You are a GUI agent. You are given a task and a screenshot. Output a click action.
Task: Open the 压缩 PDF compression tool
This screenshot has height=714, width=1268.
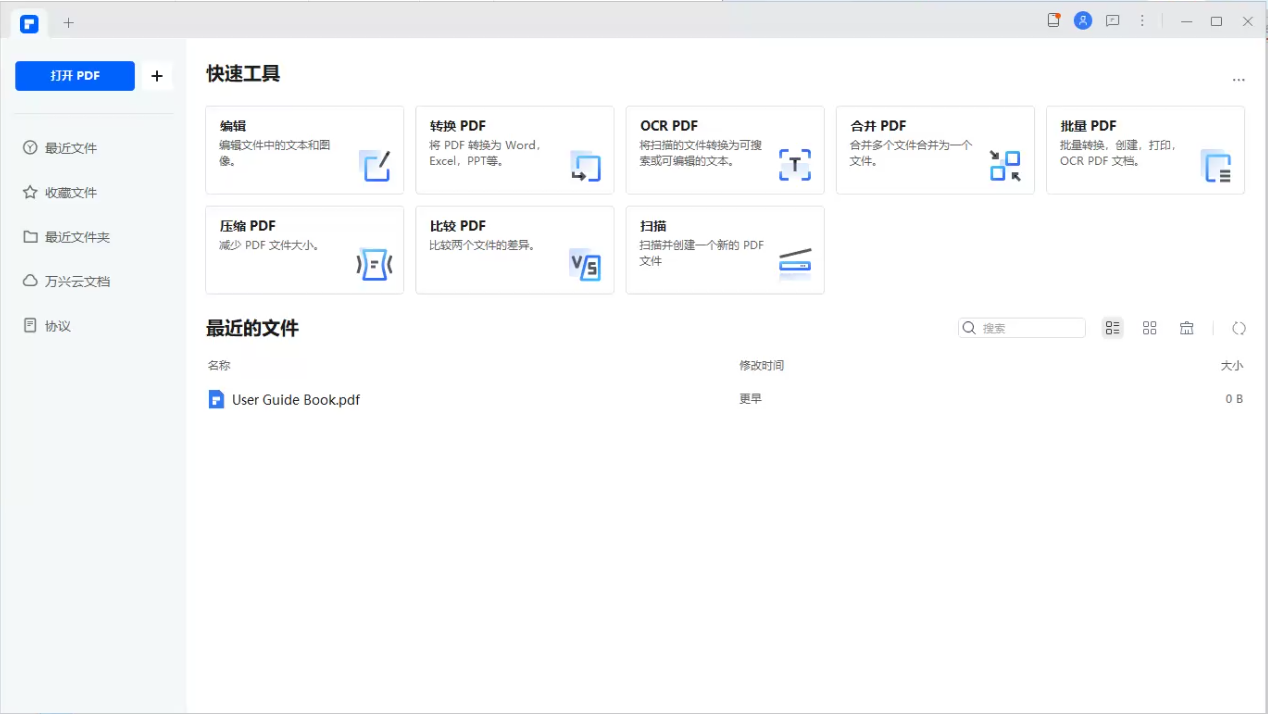pos(304,250)
